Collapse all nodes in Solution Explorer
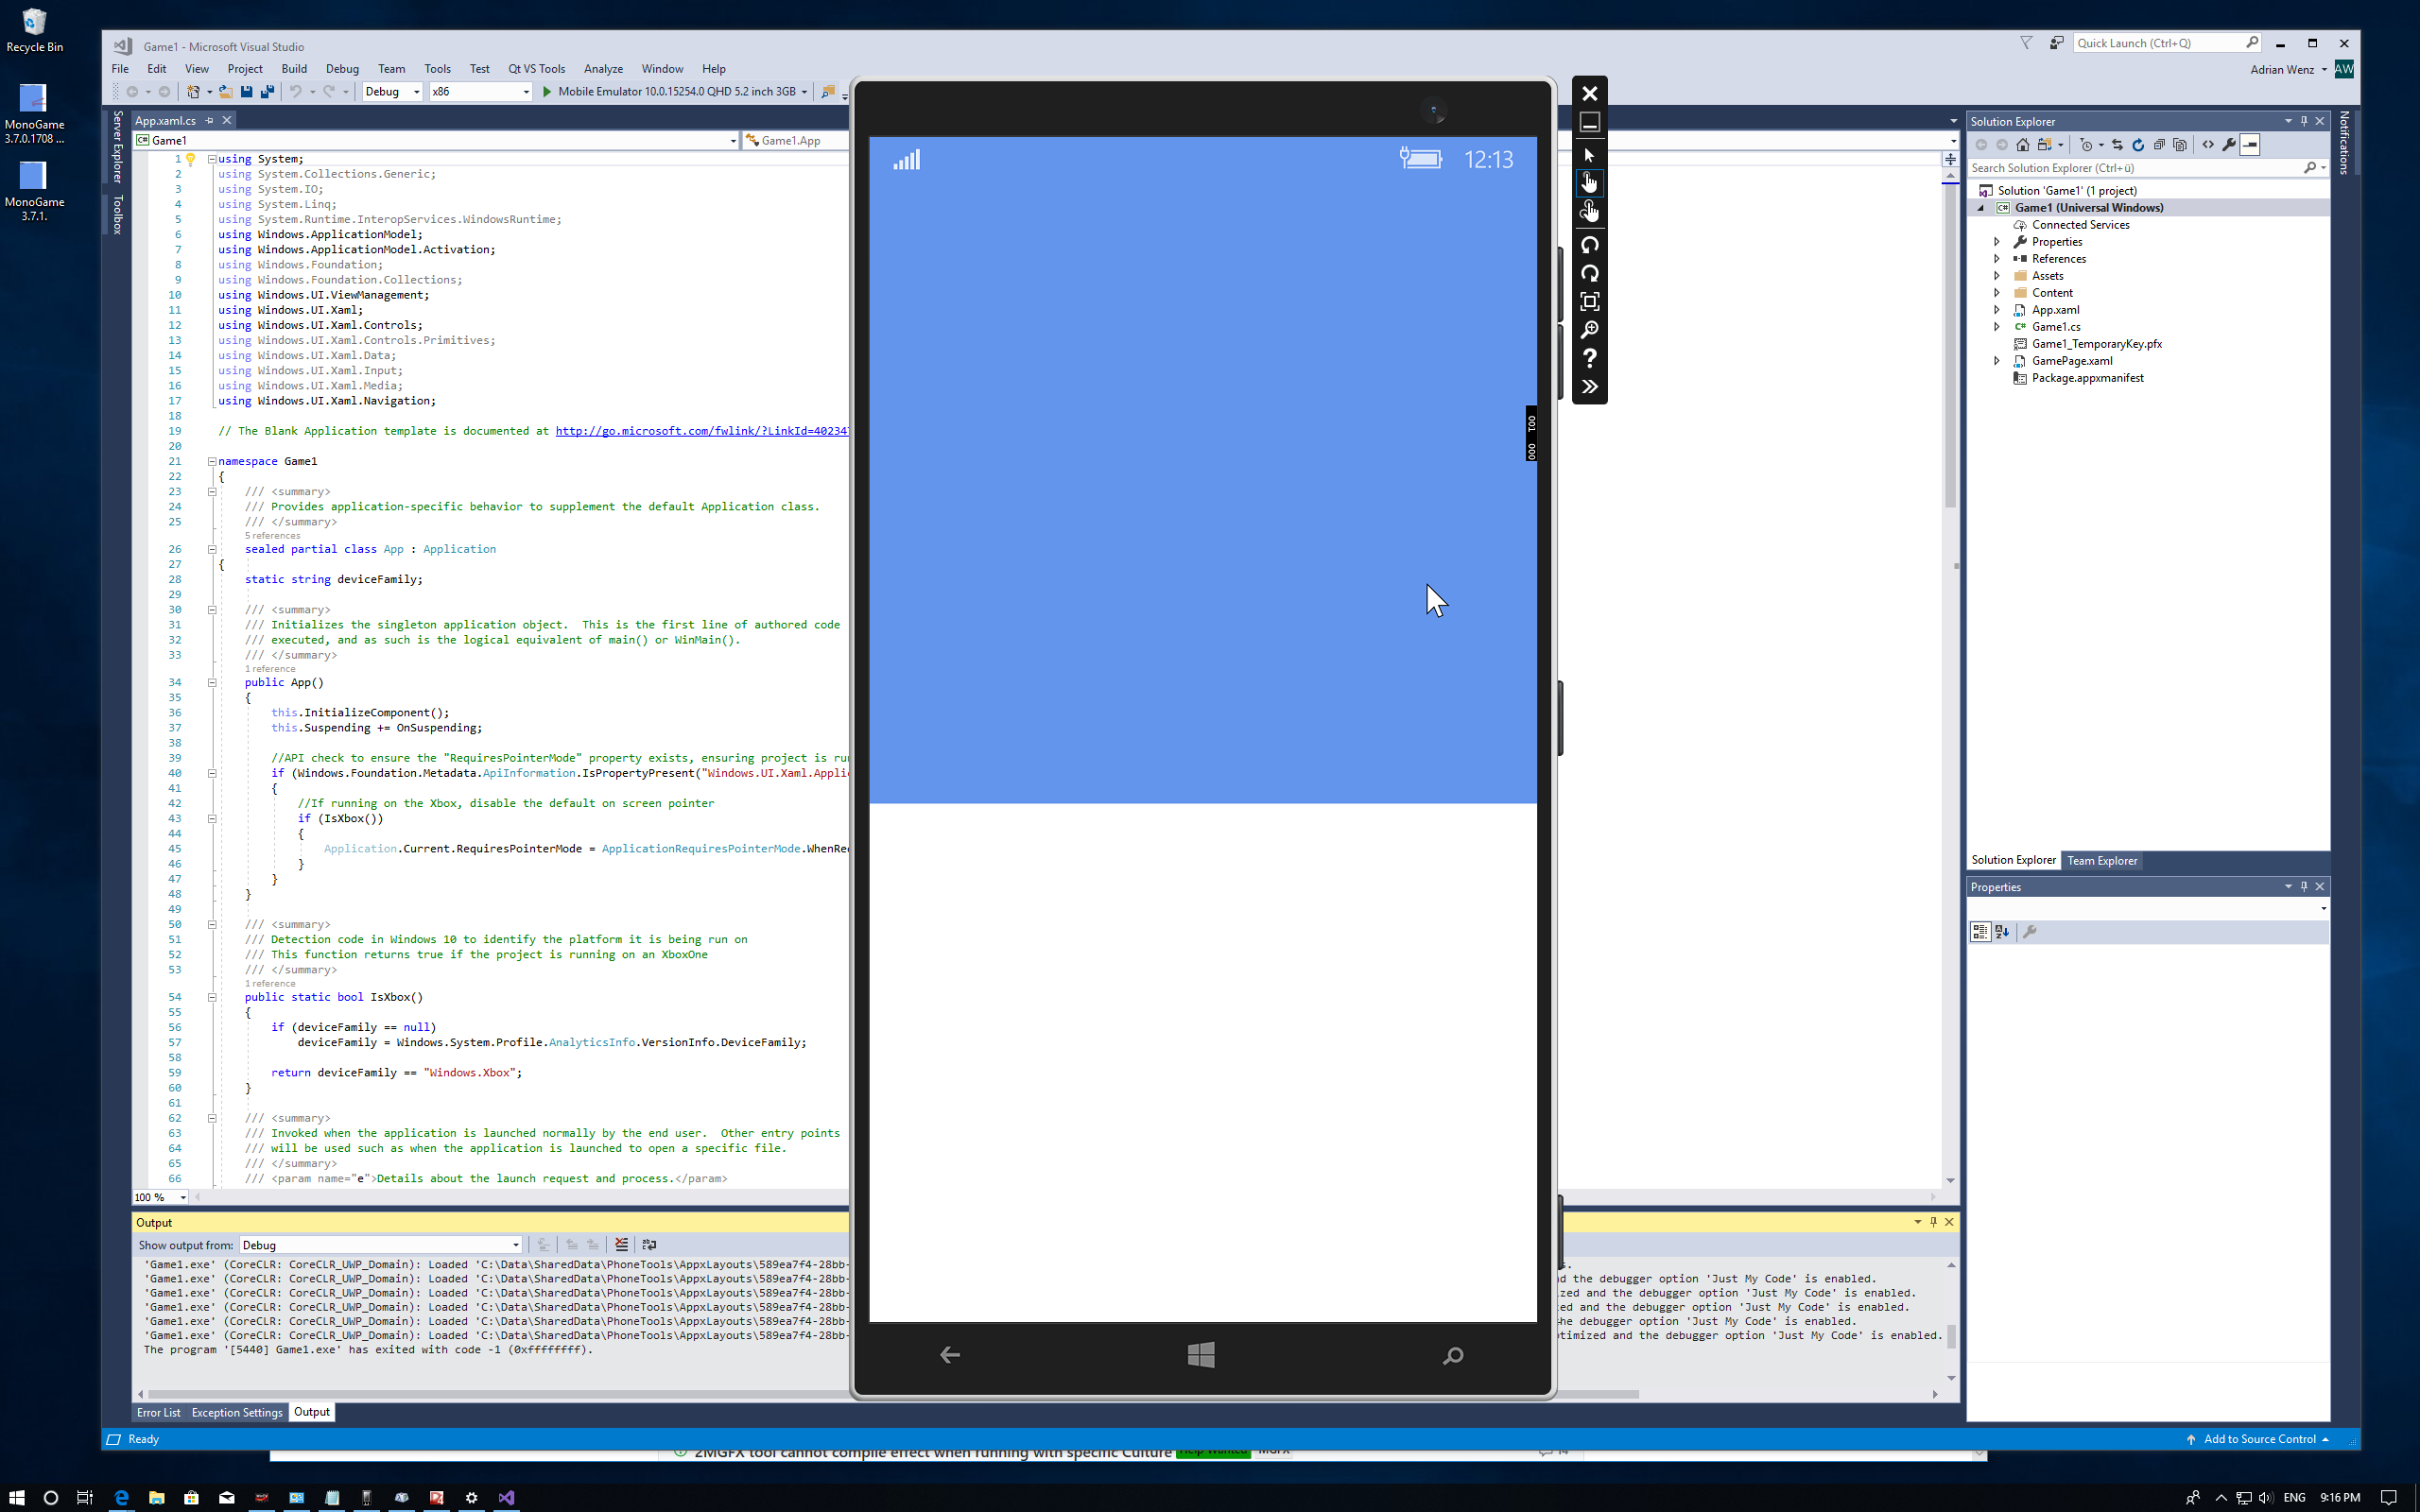This screenshot has width=2420, height=1512. pyautogui.click(x=2160, y=145)
